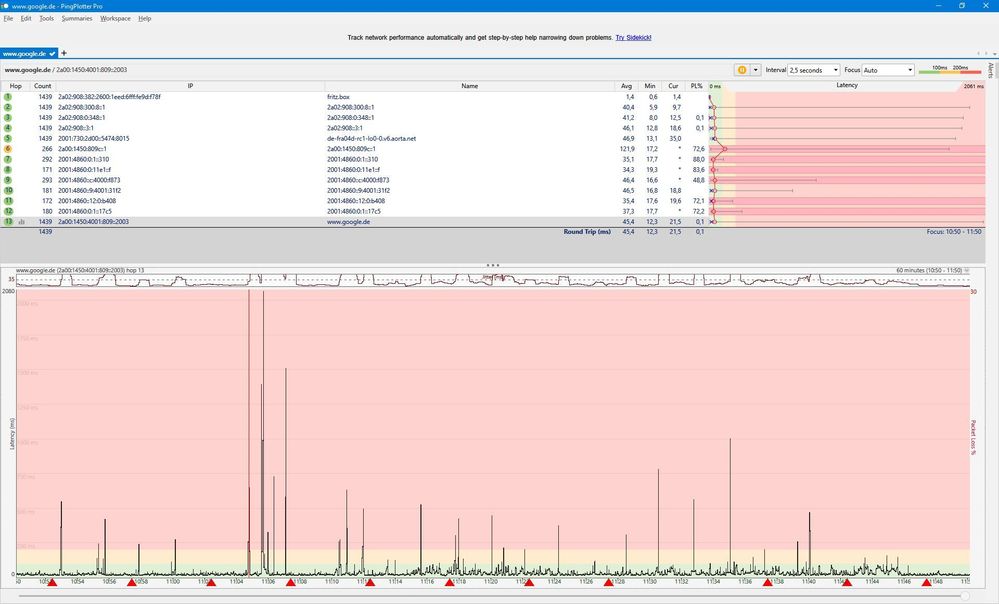
Task: Click the Min column header
Action: [x=650, y=86]
